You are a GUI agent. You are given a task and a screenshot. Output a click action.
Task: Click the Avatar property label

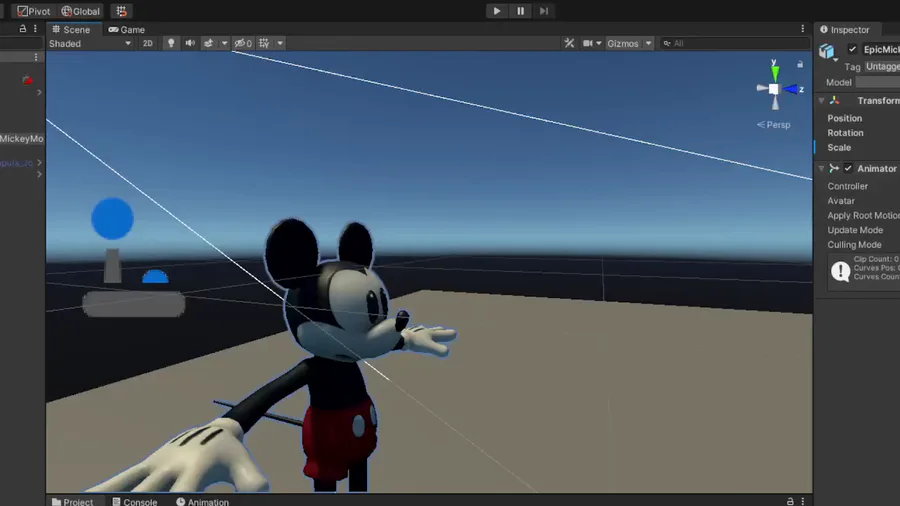[841, 201]
